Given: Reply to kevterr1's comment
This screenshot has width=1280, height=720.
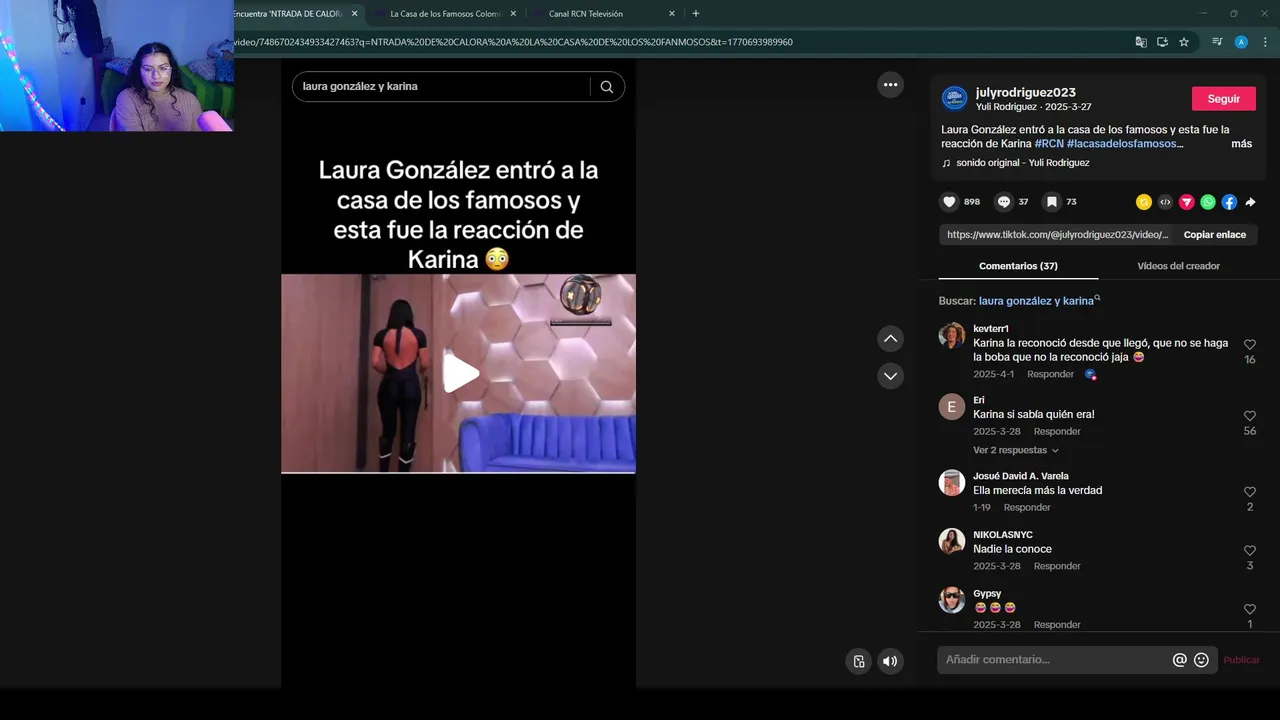Looking at the screenshot, I should (x=1050, y=374).
